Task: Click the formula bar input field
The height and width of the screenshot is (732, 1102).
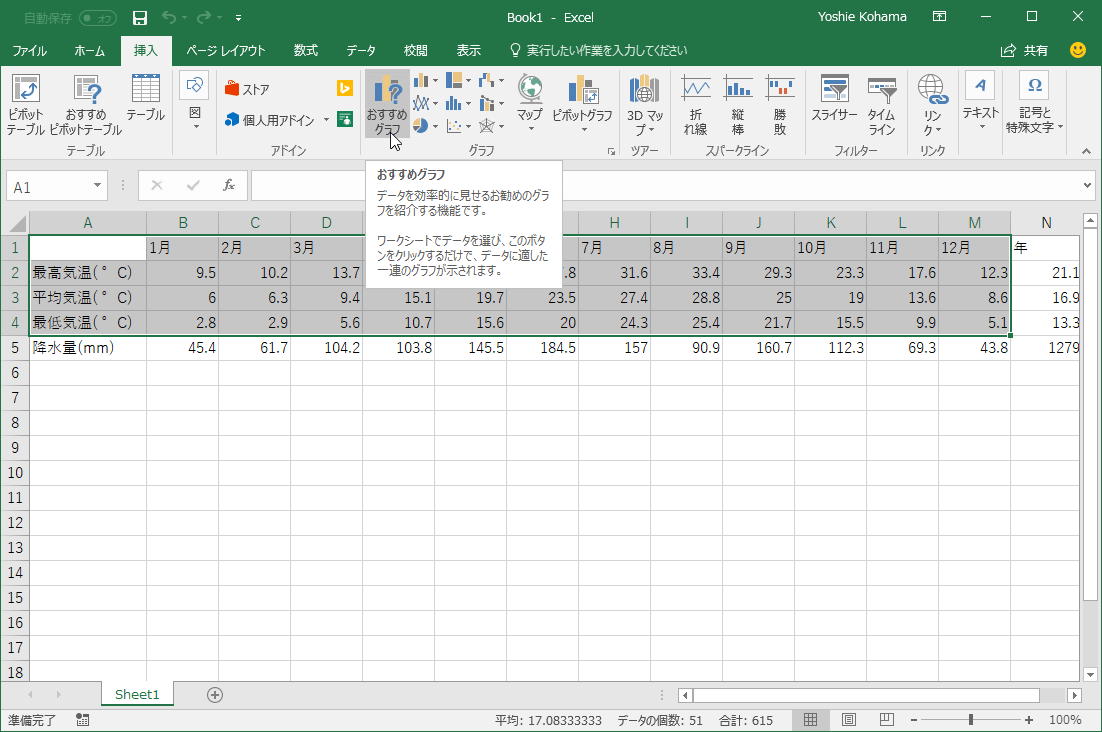Action: click(660, 186)
